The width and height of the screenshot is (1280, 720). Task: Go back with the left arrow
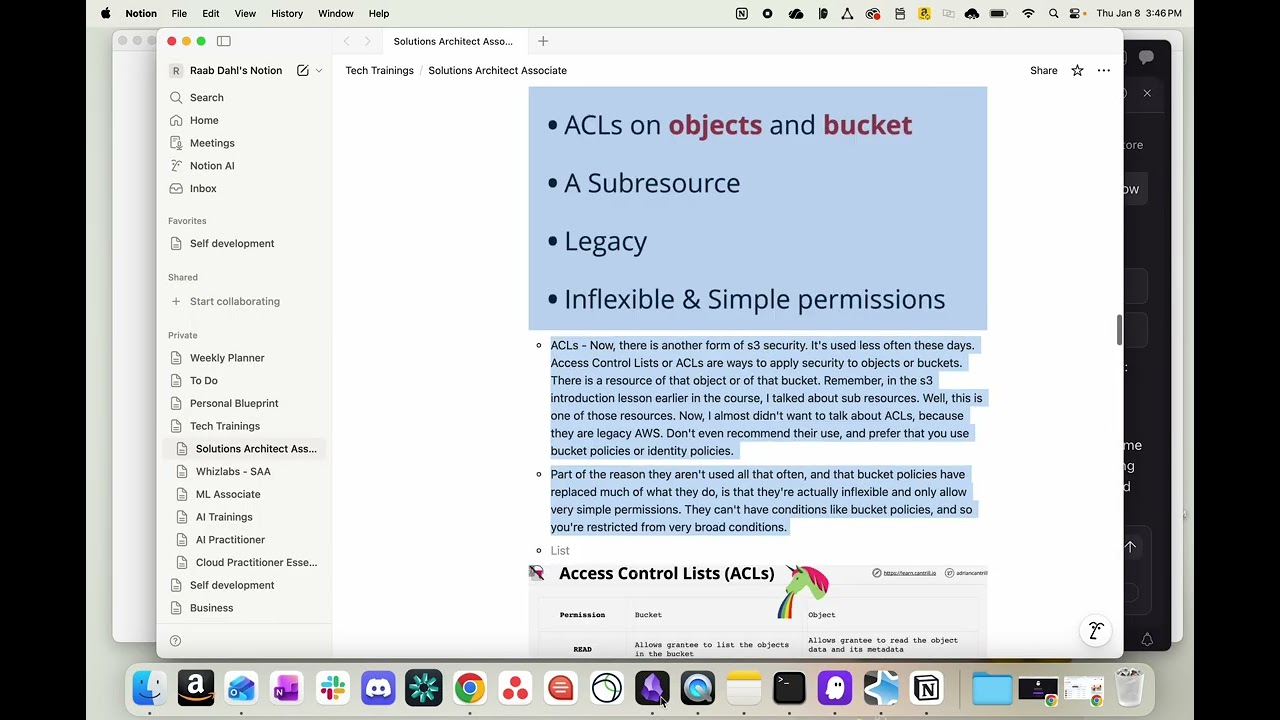click(346, 41)
